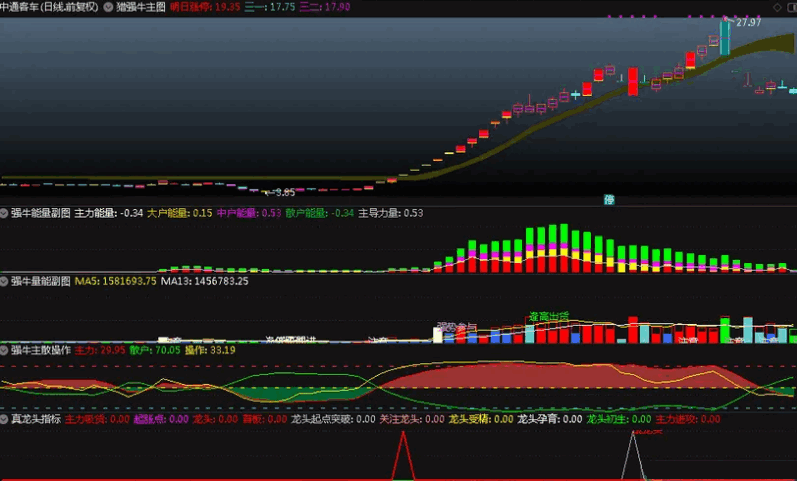The image size is (797, 481).
Task: Click the 大户能量: 0.15 value
Action: [179, 213]
